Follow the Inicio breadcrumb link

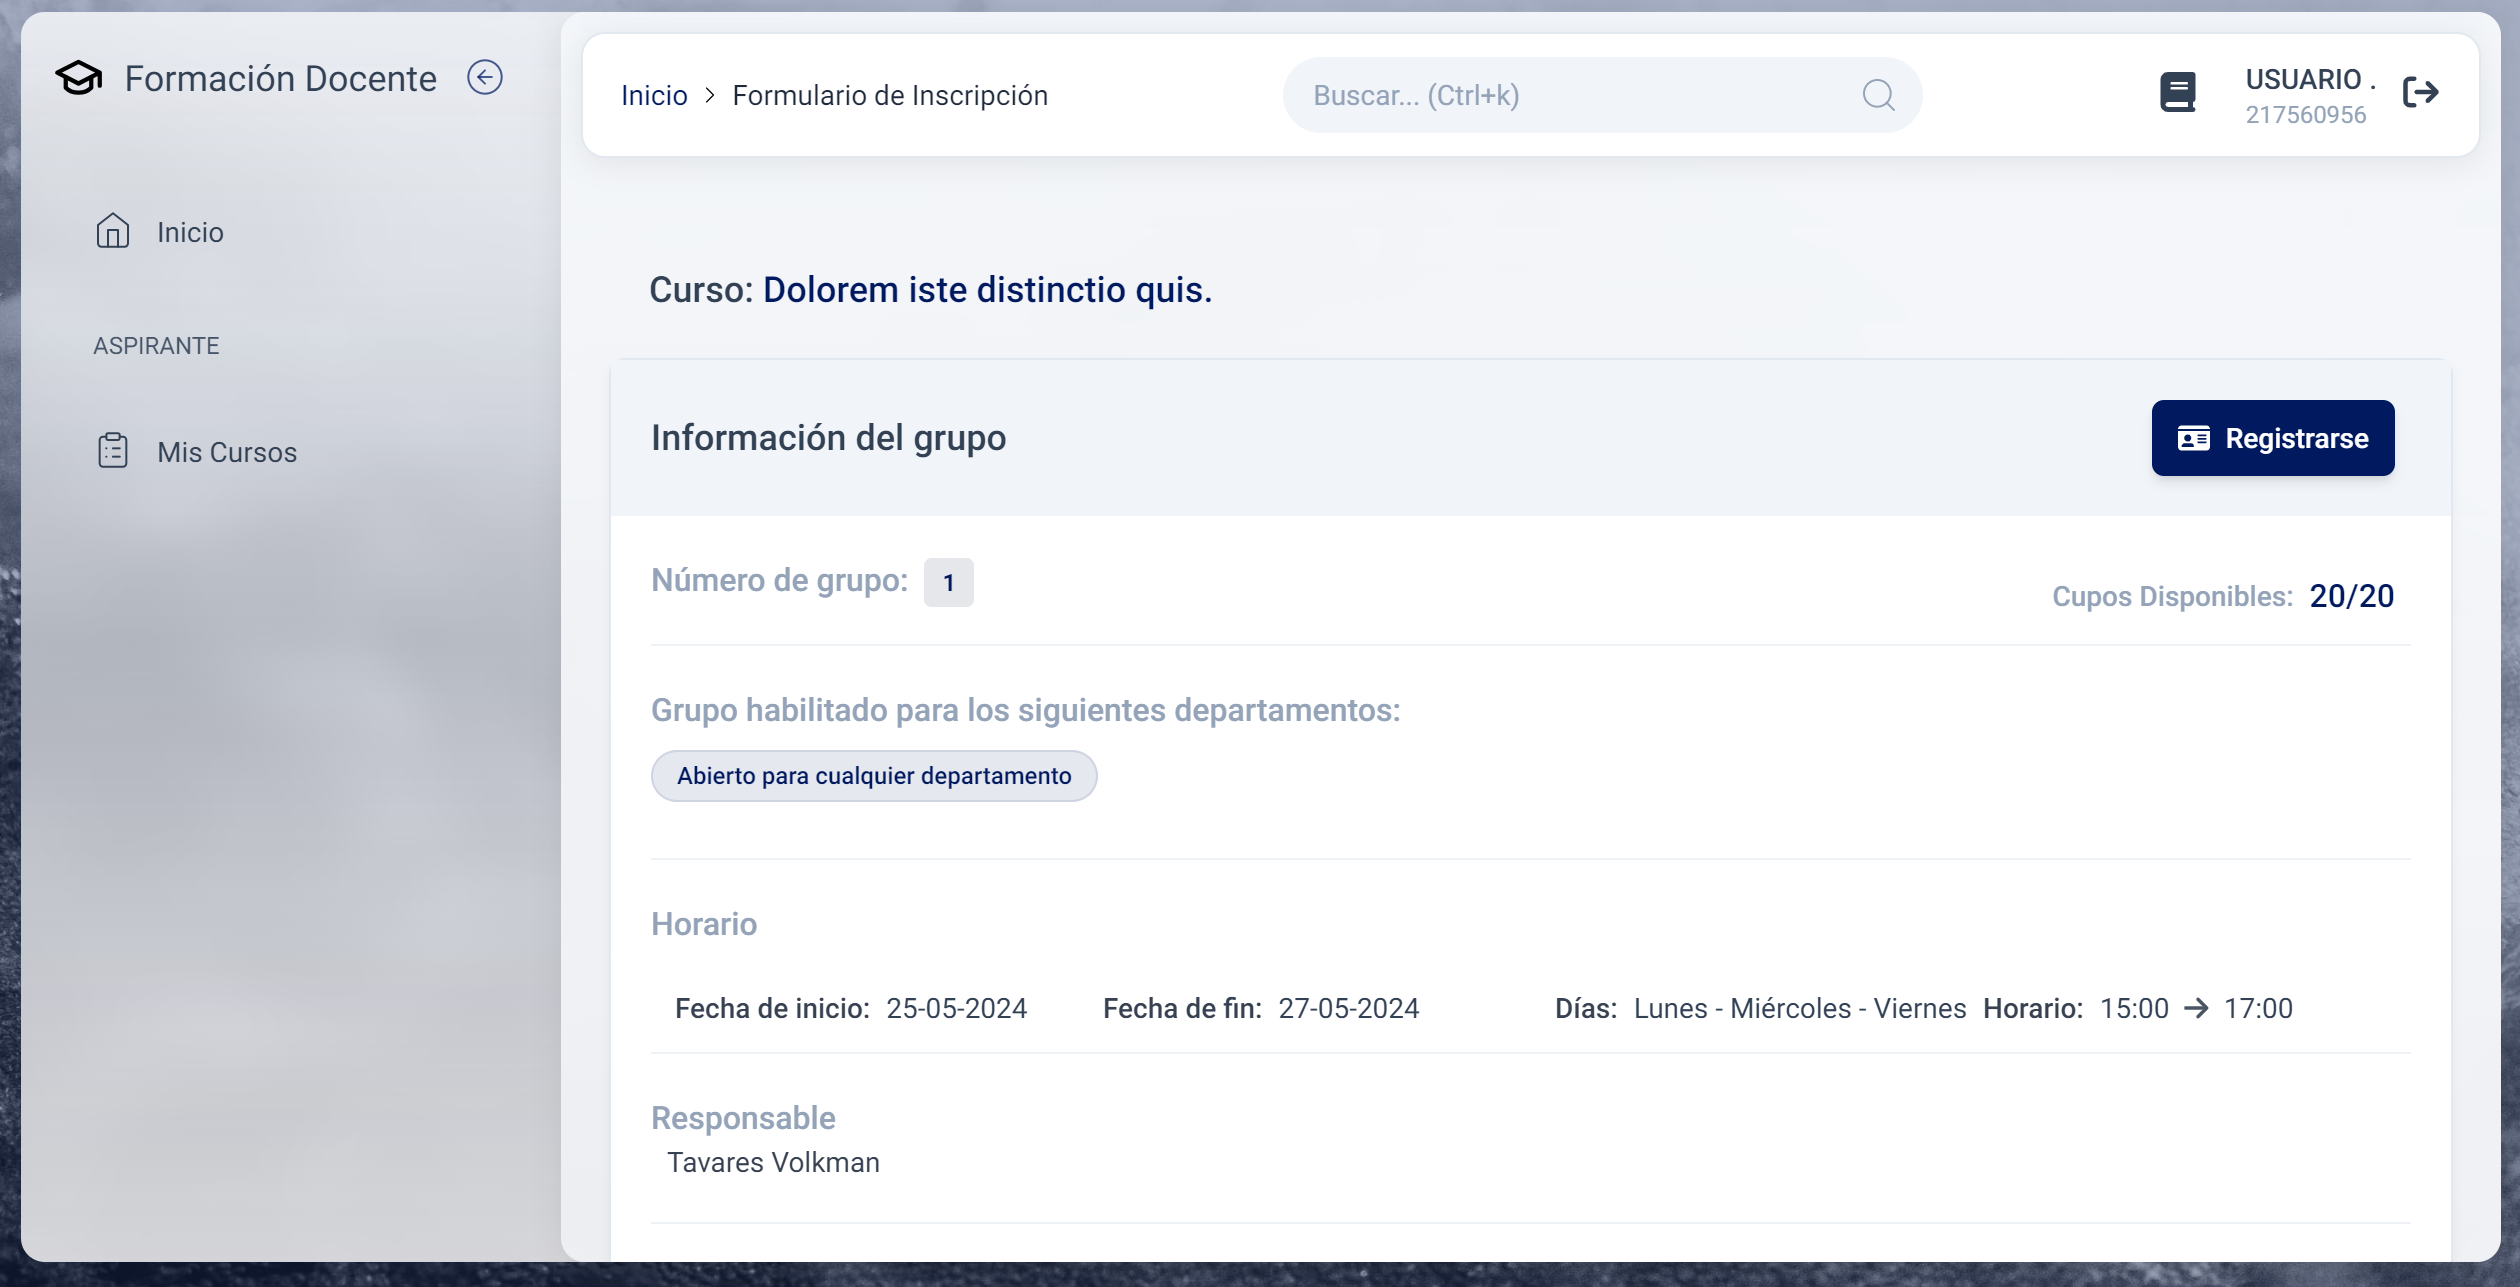point(654,95)
